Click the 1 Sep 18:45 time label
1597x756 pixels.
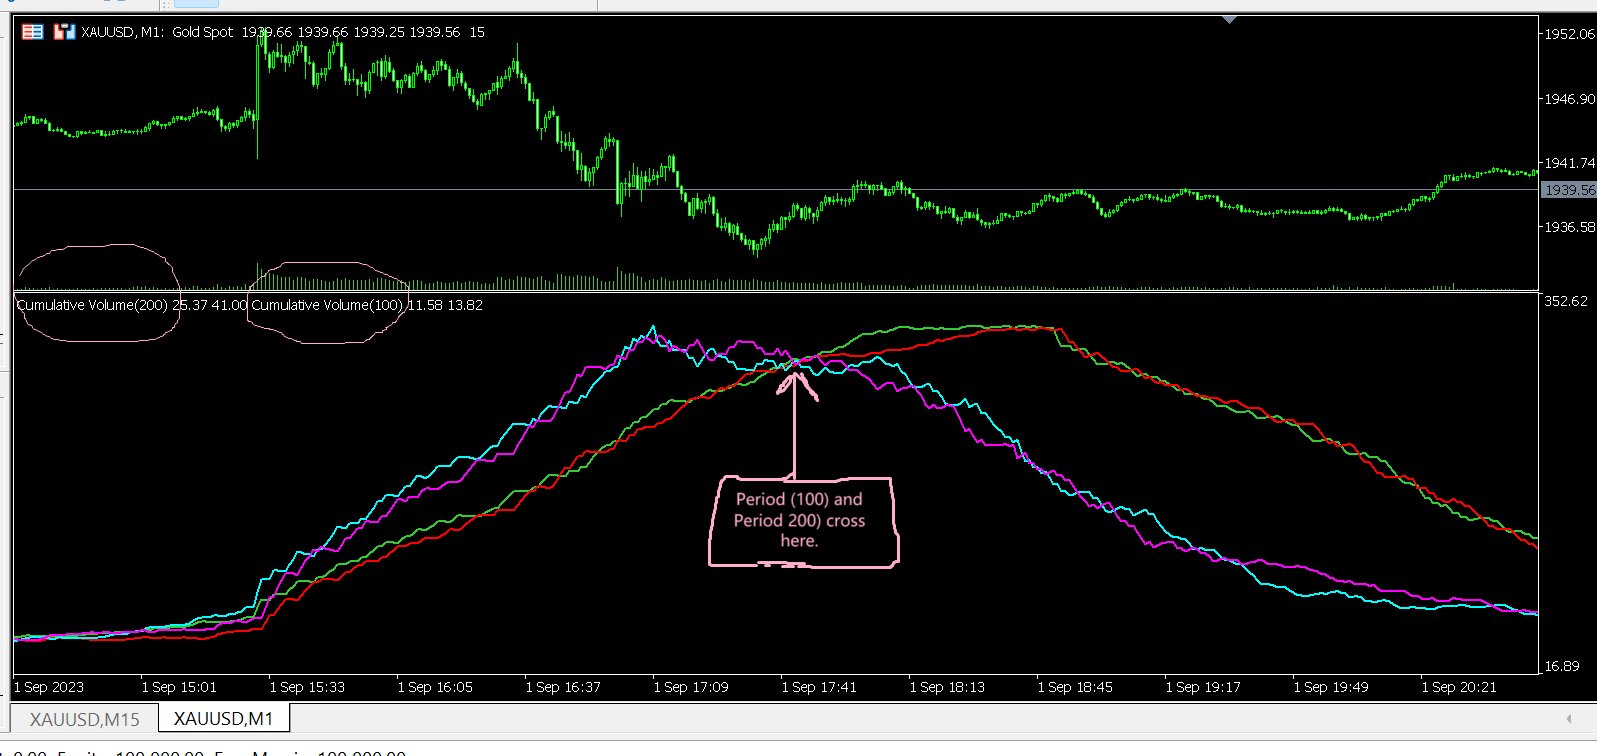[x=1075, y=687]
